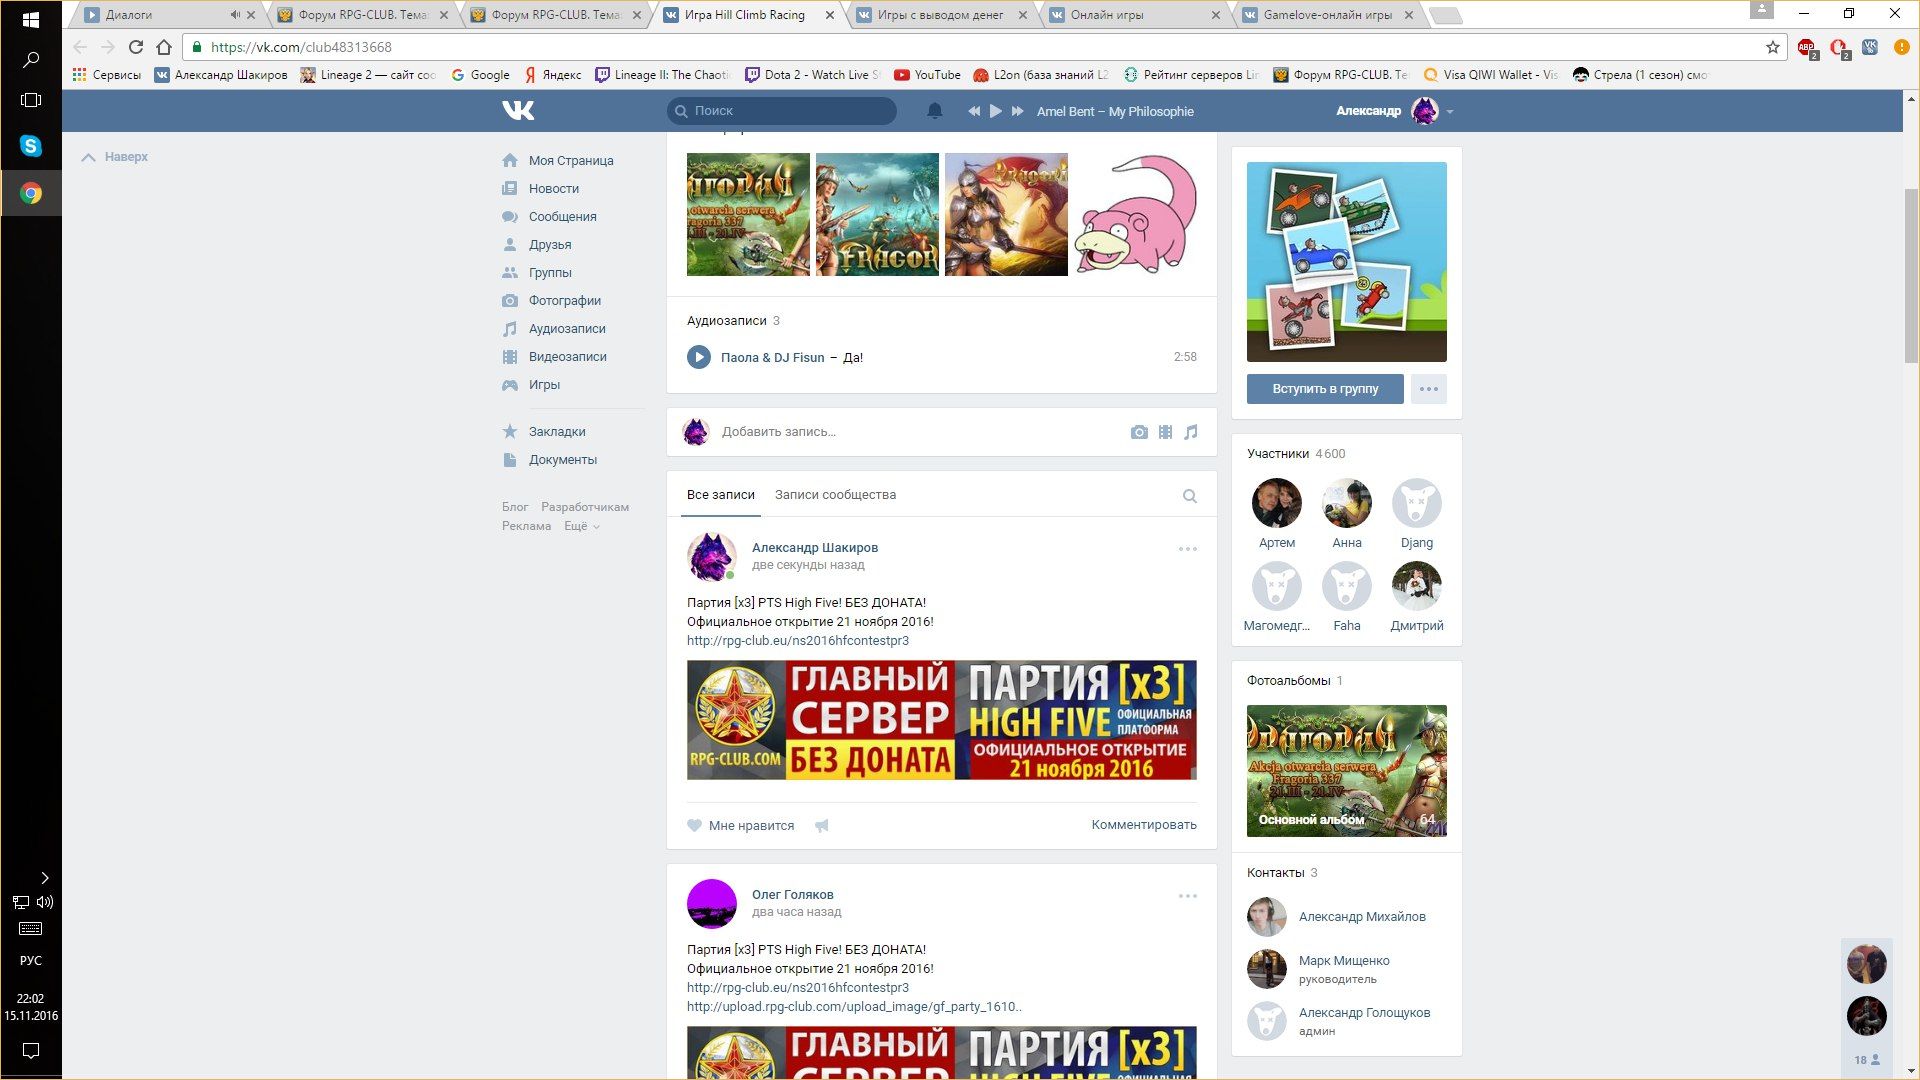This screenshot has width=1920, height=1080.
Task: Expand hidden tray icons chevron
Action: point(44,878)
